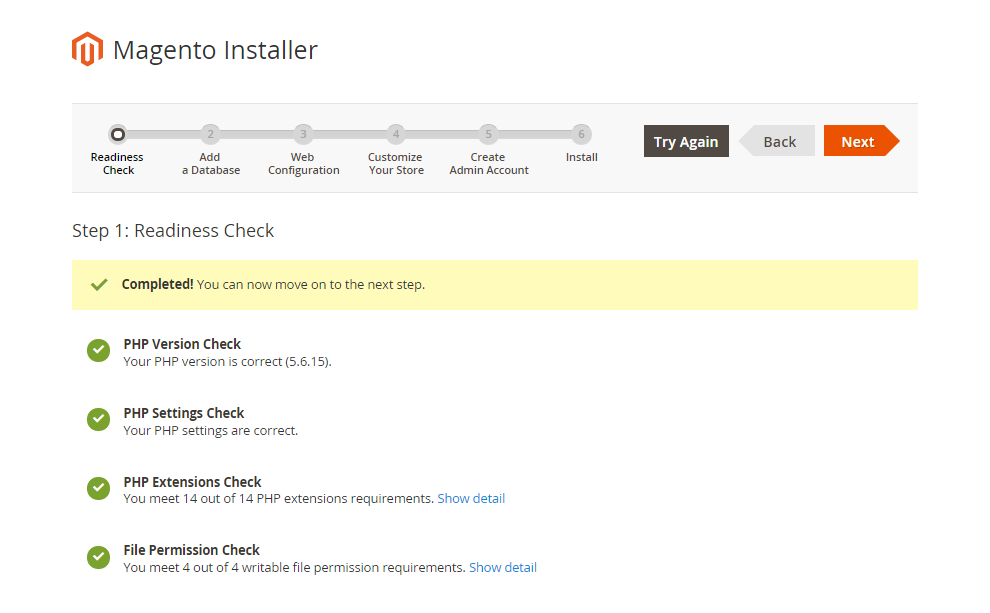
Task: Click the Create Admin Account step label
Action: click(x=489, y=164)
